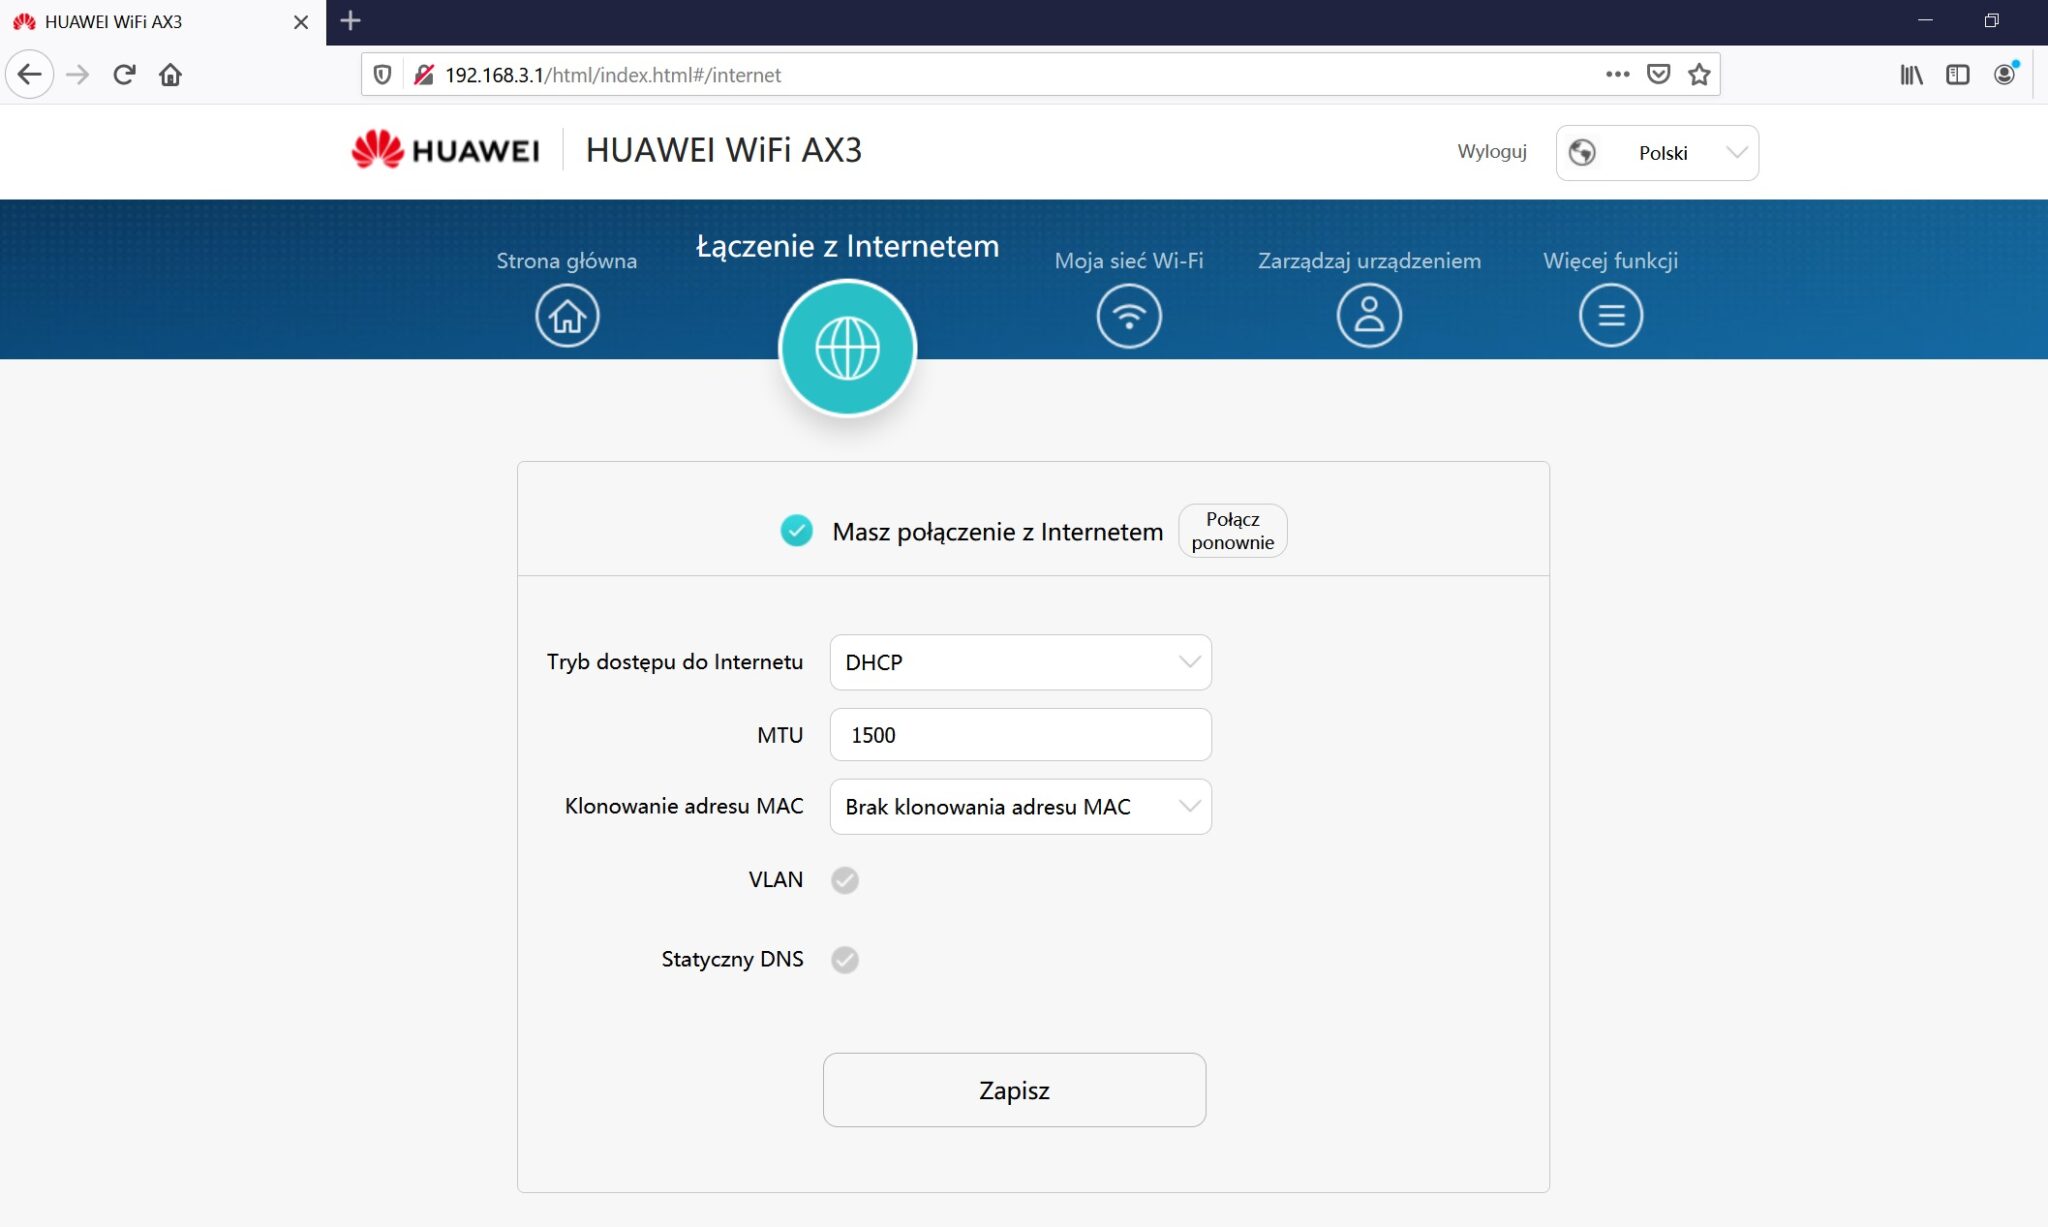
Task: Open the Strona główna home icon
Action: pyautogui.click(x=567, y=316)
